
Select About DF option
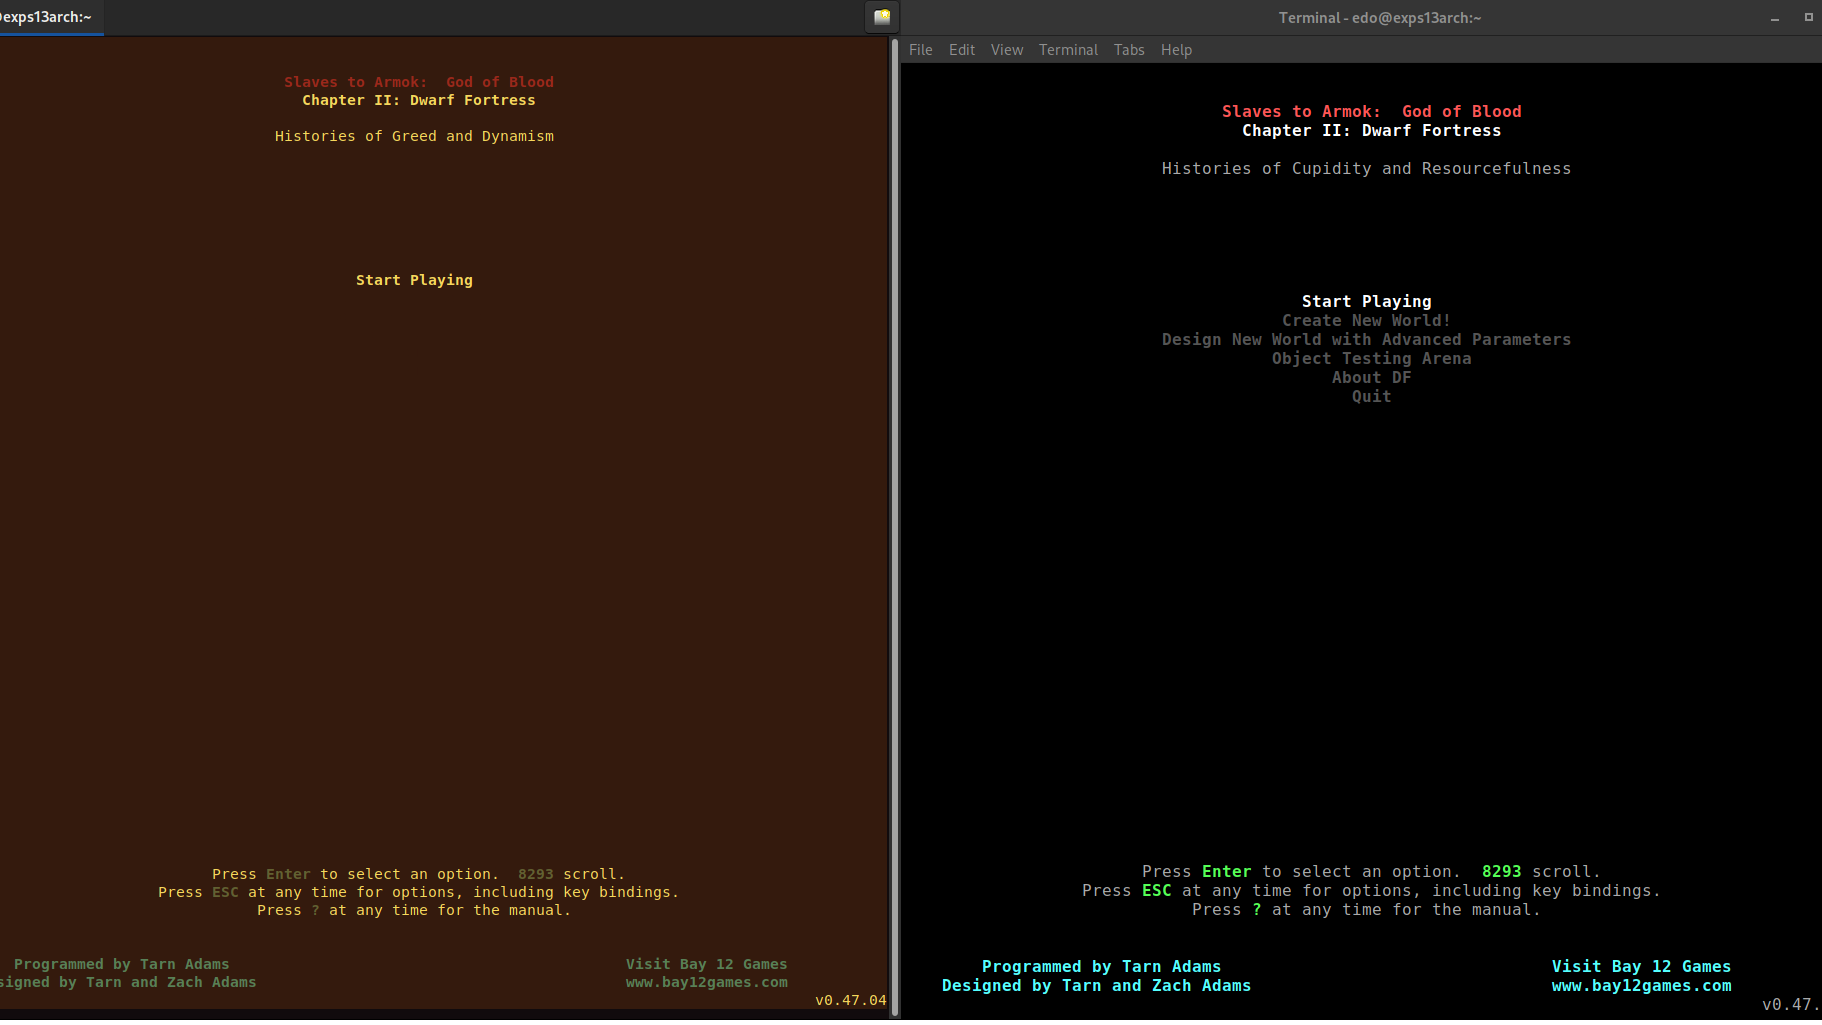[1371, 377]
